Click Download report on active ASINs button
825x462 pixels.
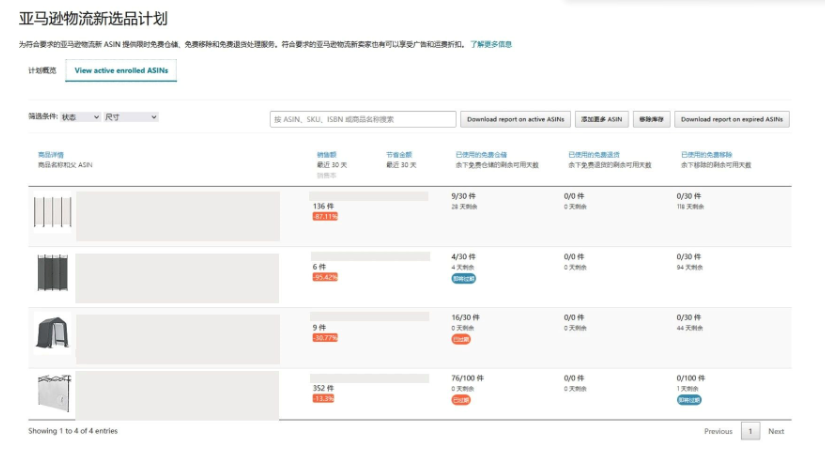click(514, 119)
